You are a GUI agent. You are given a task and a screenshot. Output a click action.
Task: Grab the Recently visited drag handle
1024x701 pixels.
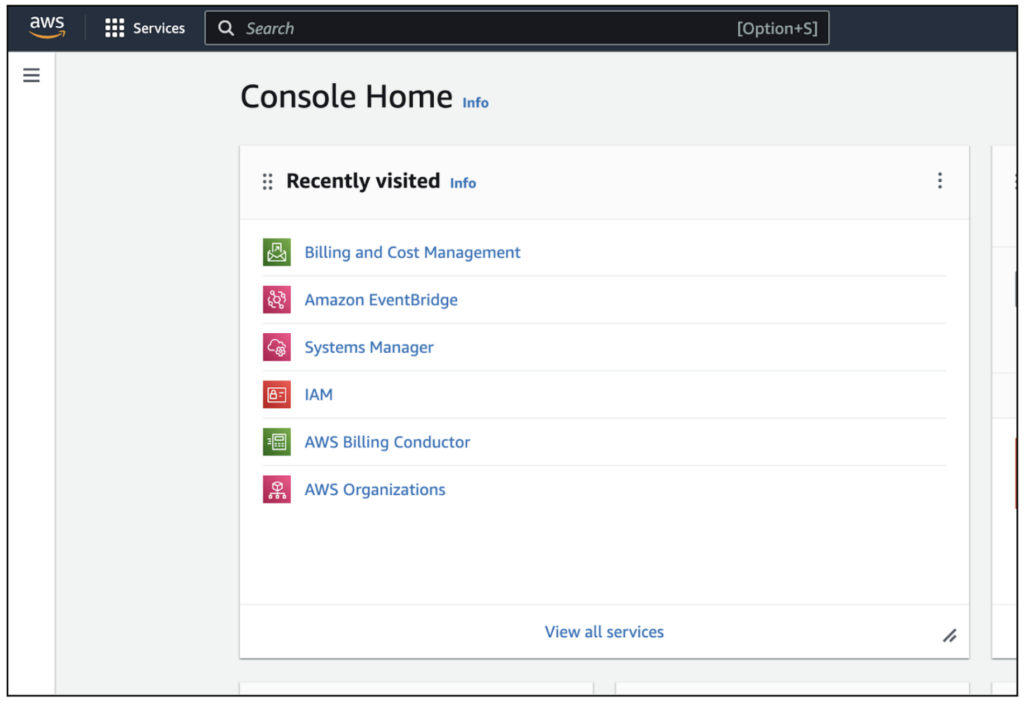point(267,182)
